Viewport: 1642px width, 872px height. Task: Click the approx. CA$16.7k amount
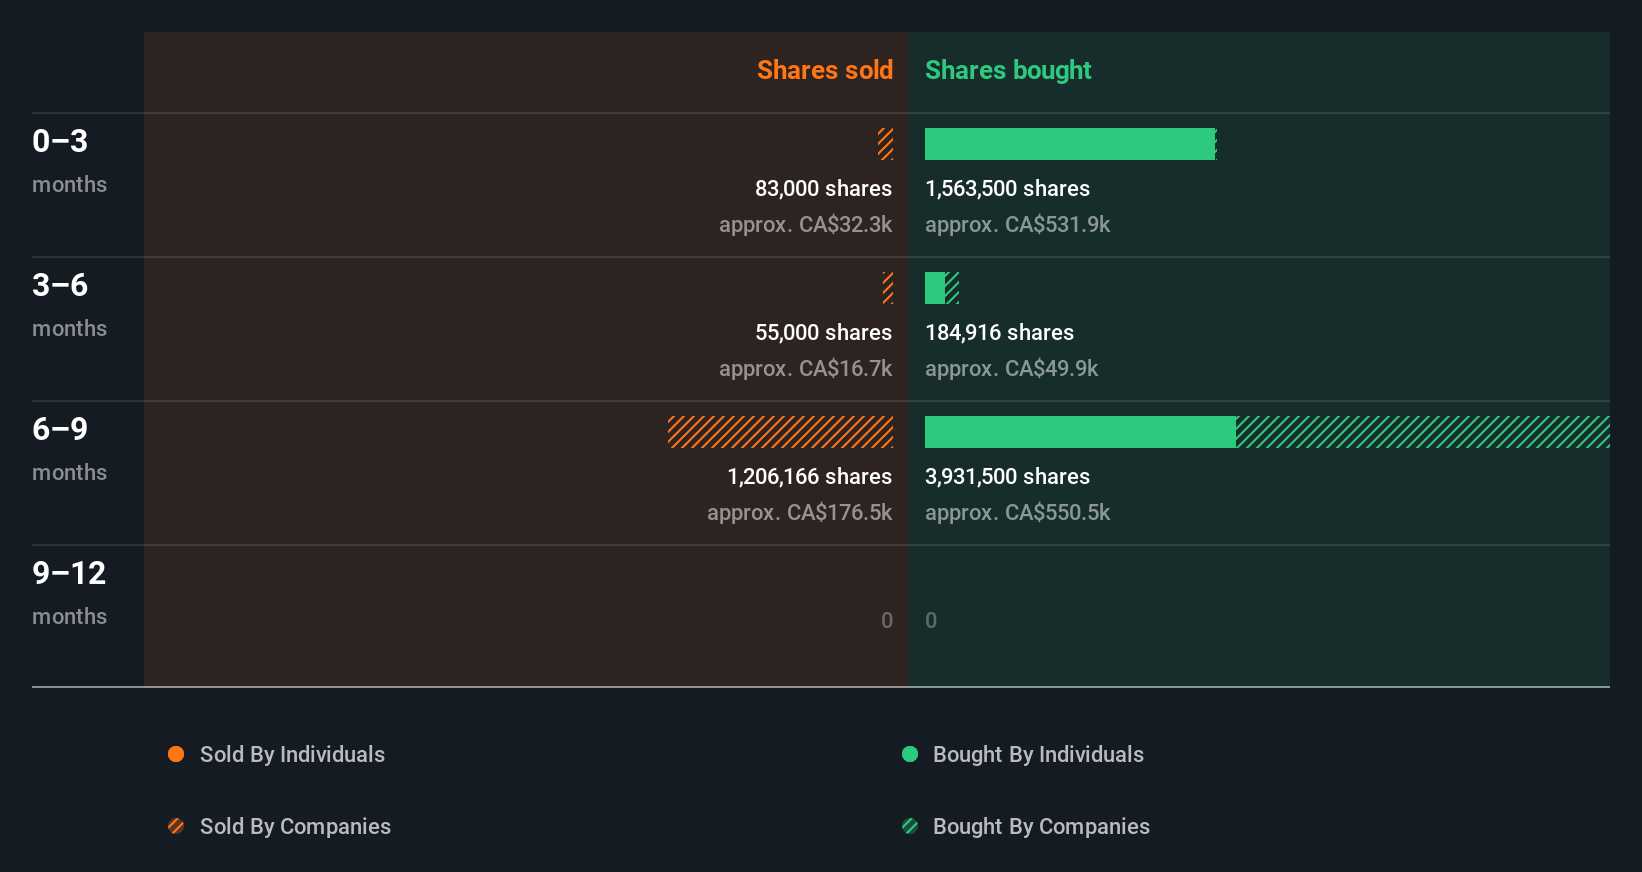click(805, 368)
